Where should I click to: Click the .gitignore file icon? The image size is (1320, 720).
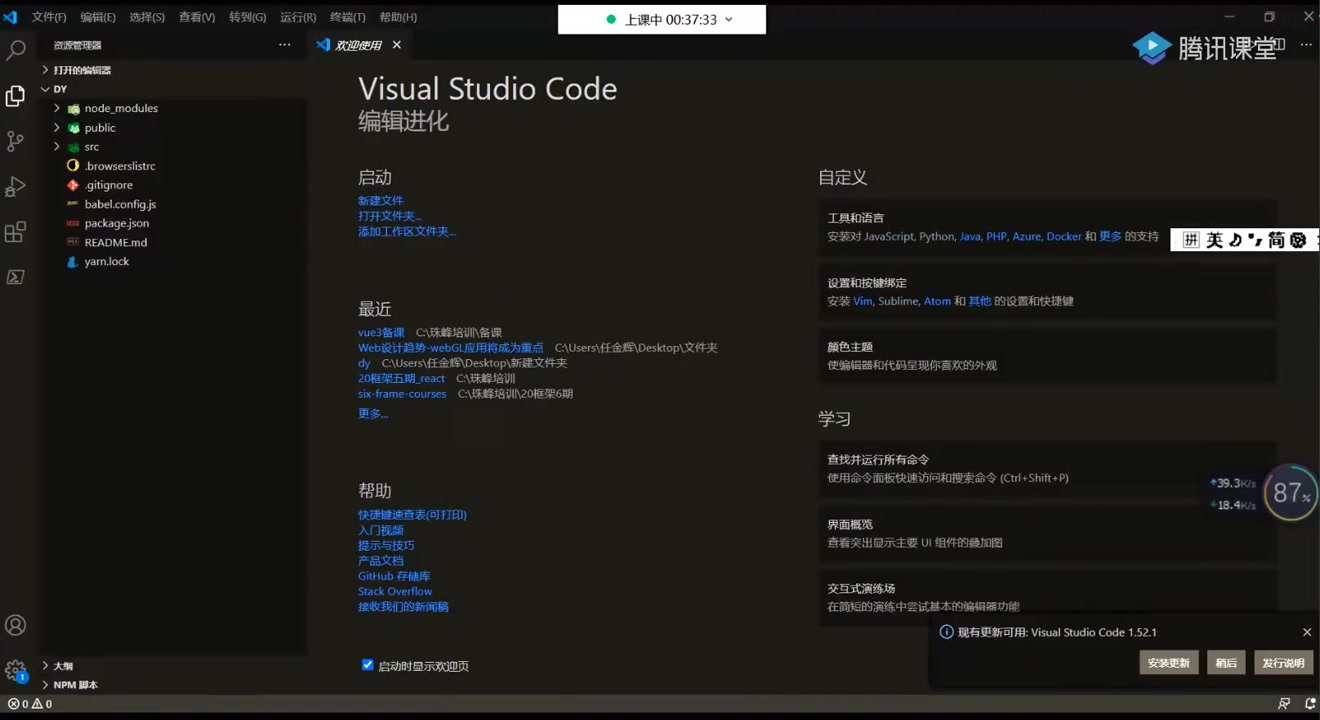72,185
